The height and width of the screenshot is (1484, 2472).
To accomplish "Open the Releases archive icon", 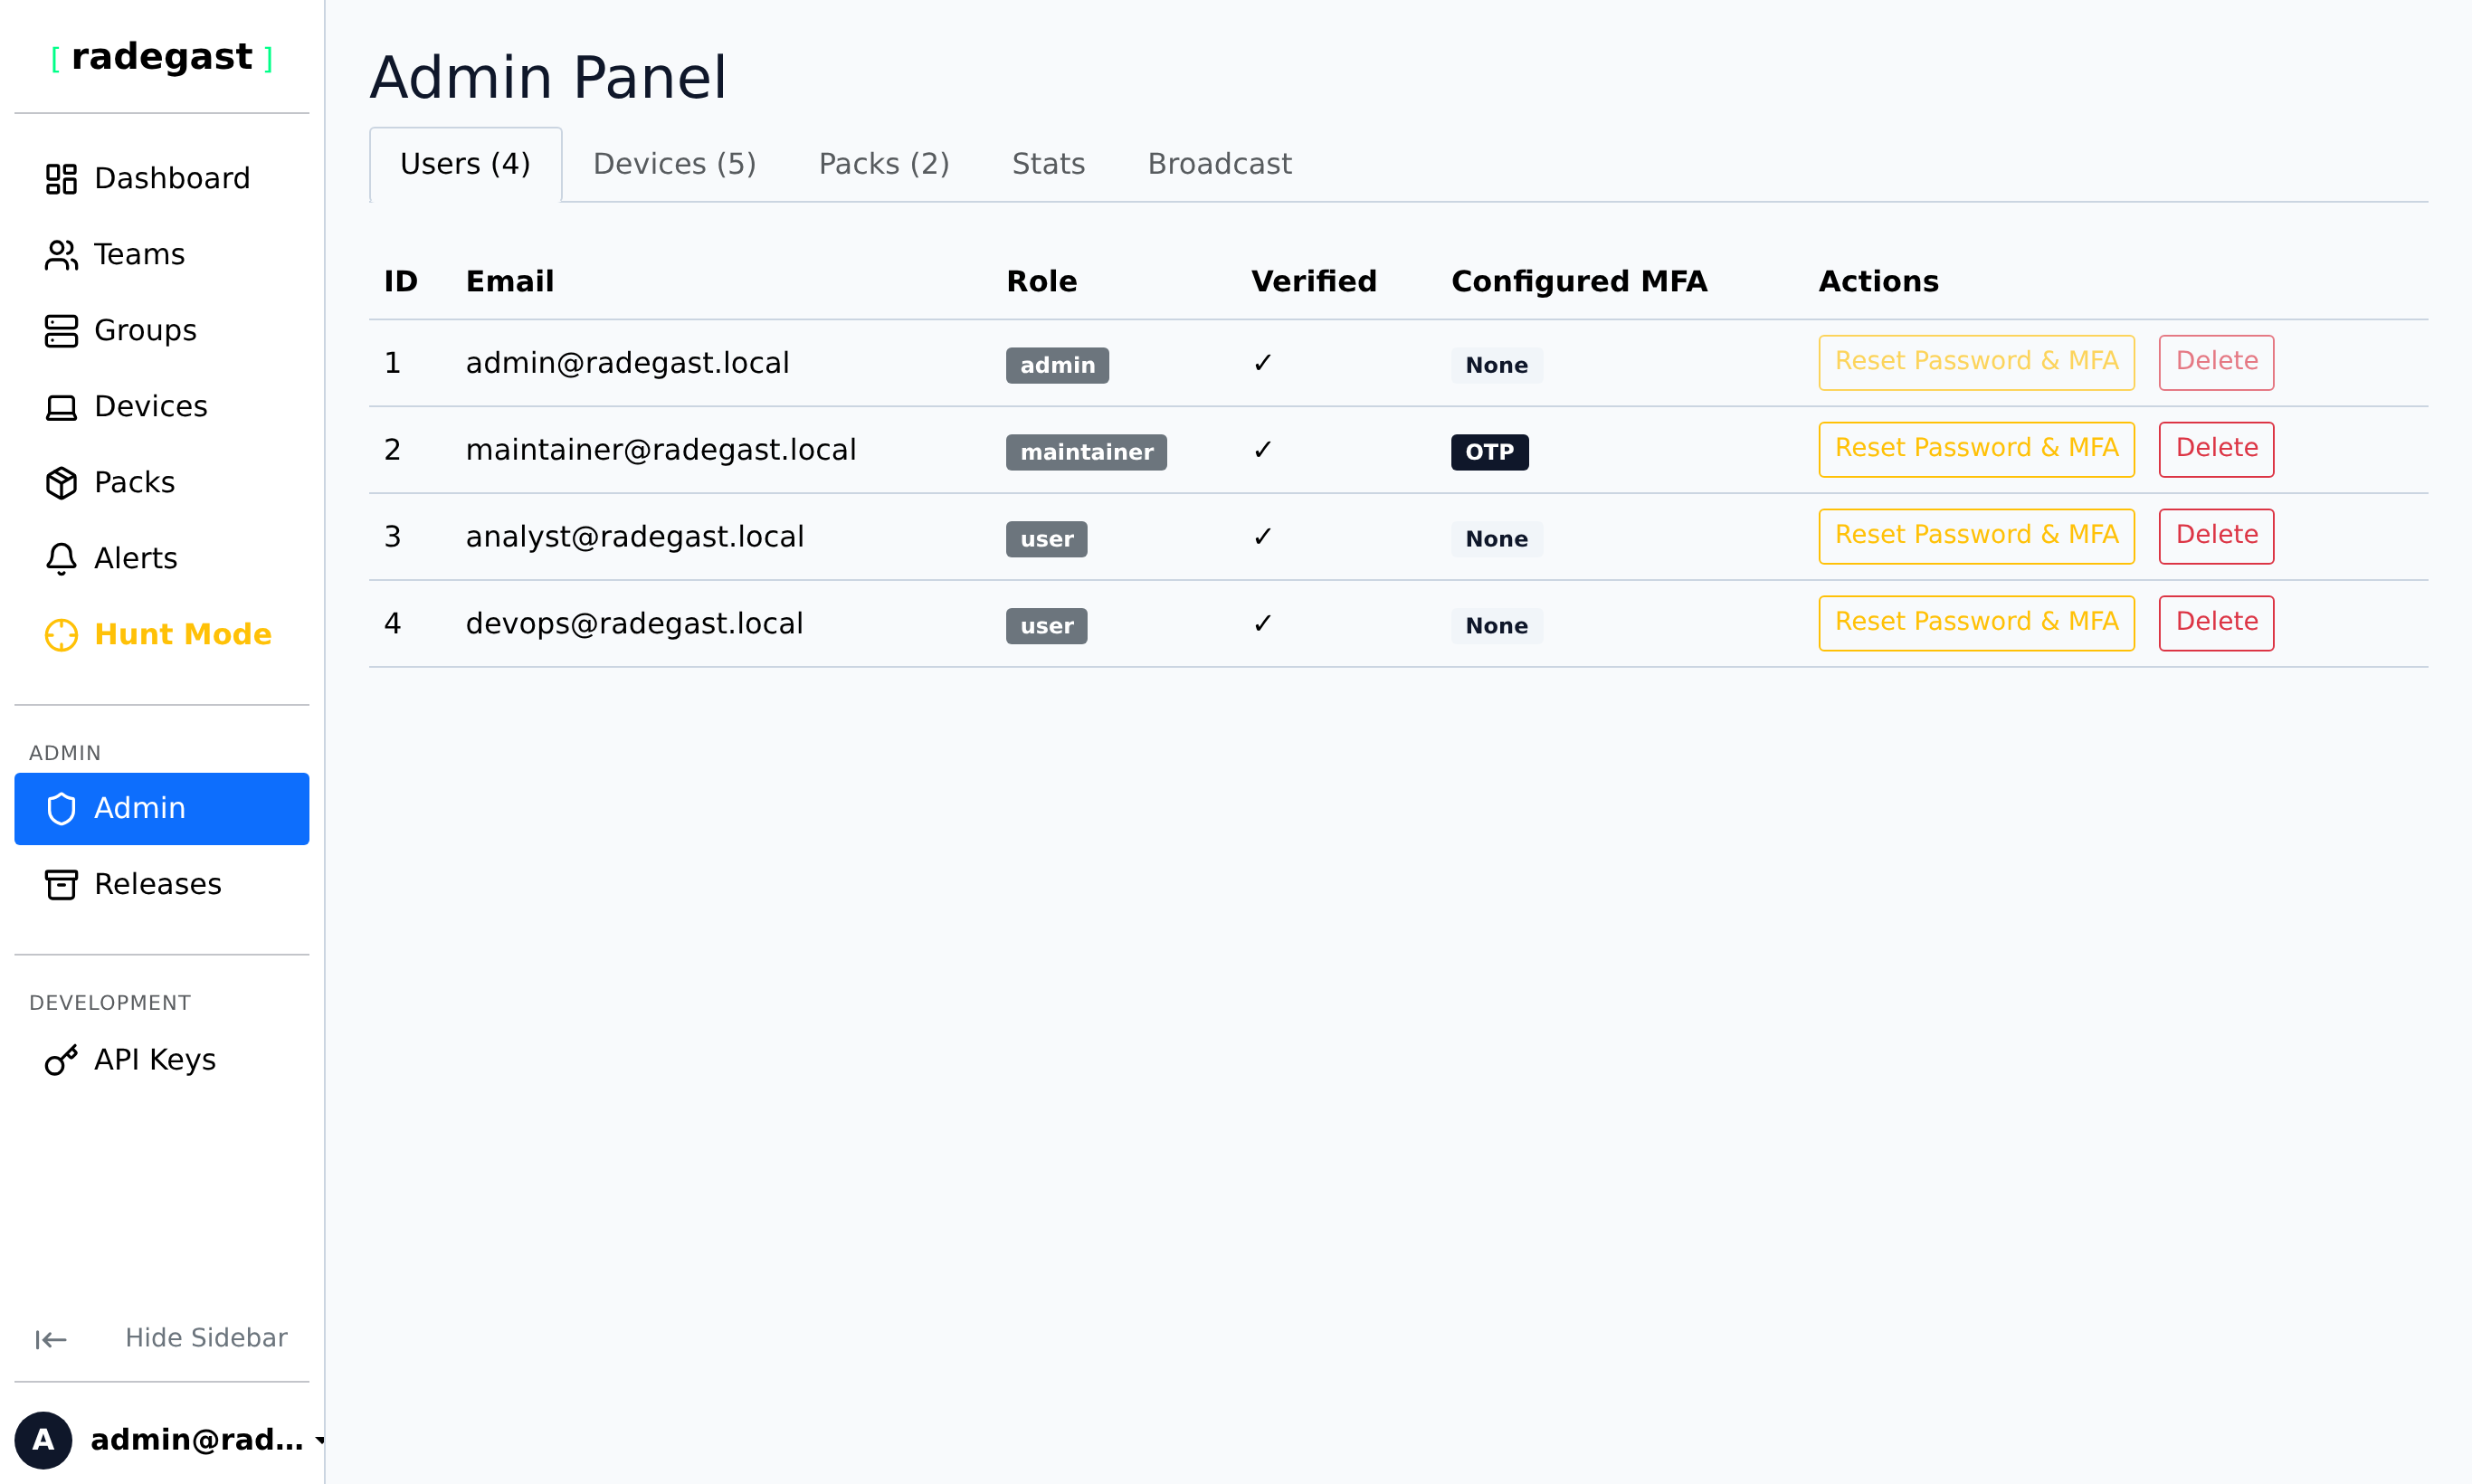I will click(61, 885).
